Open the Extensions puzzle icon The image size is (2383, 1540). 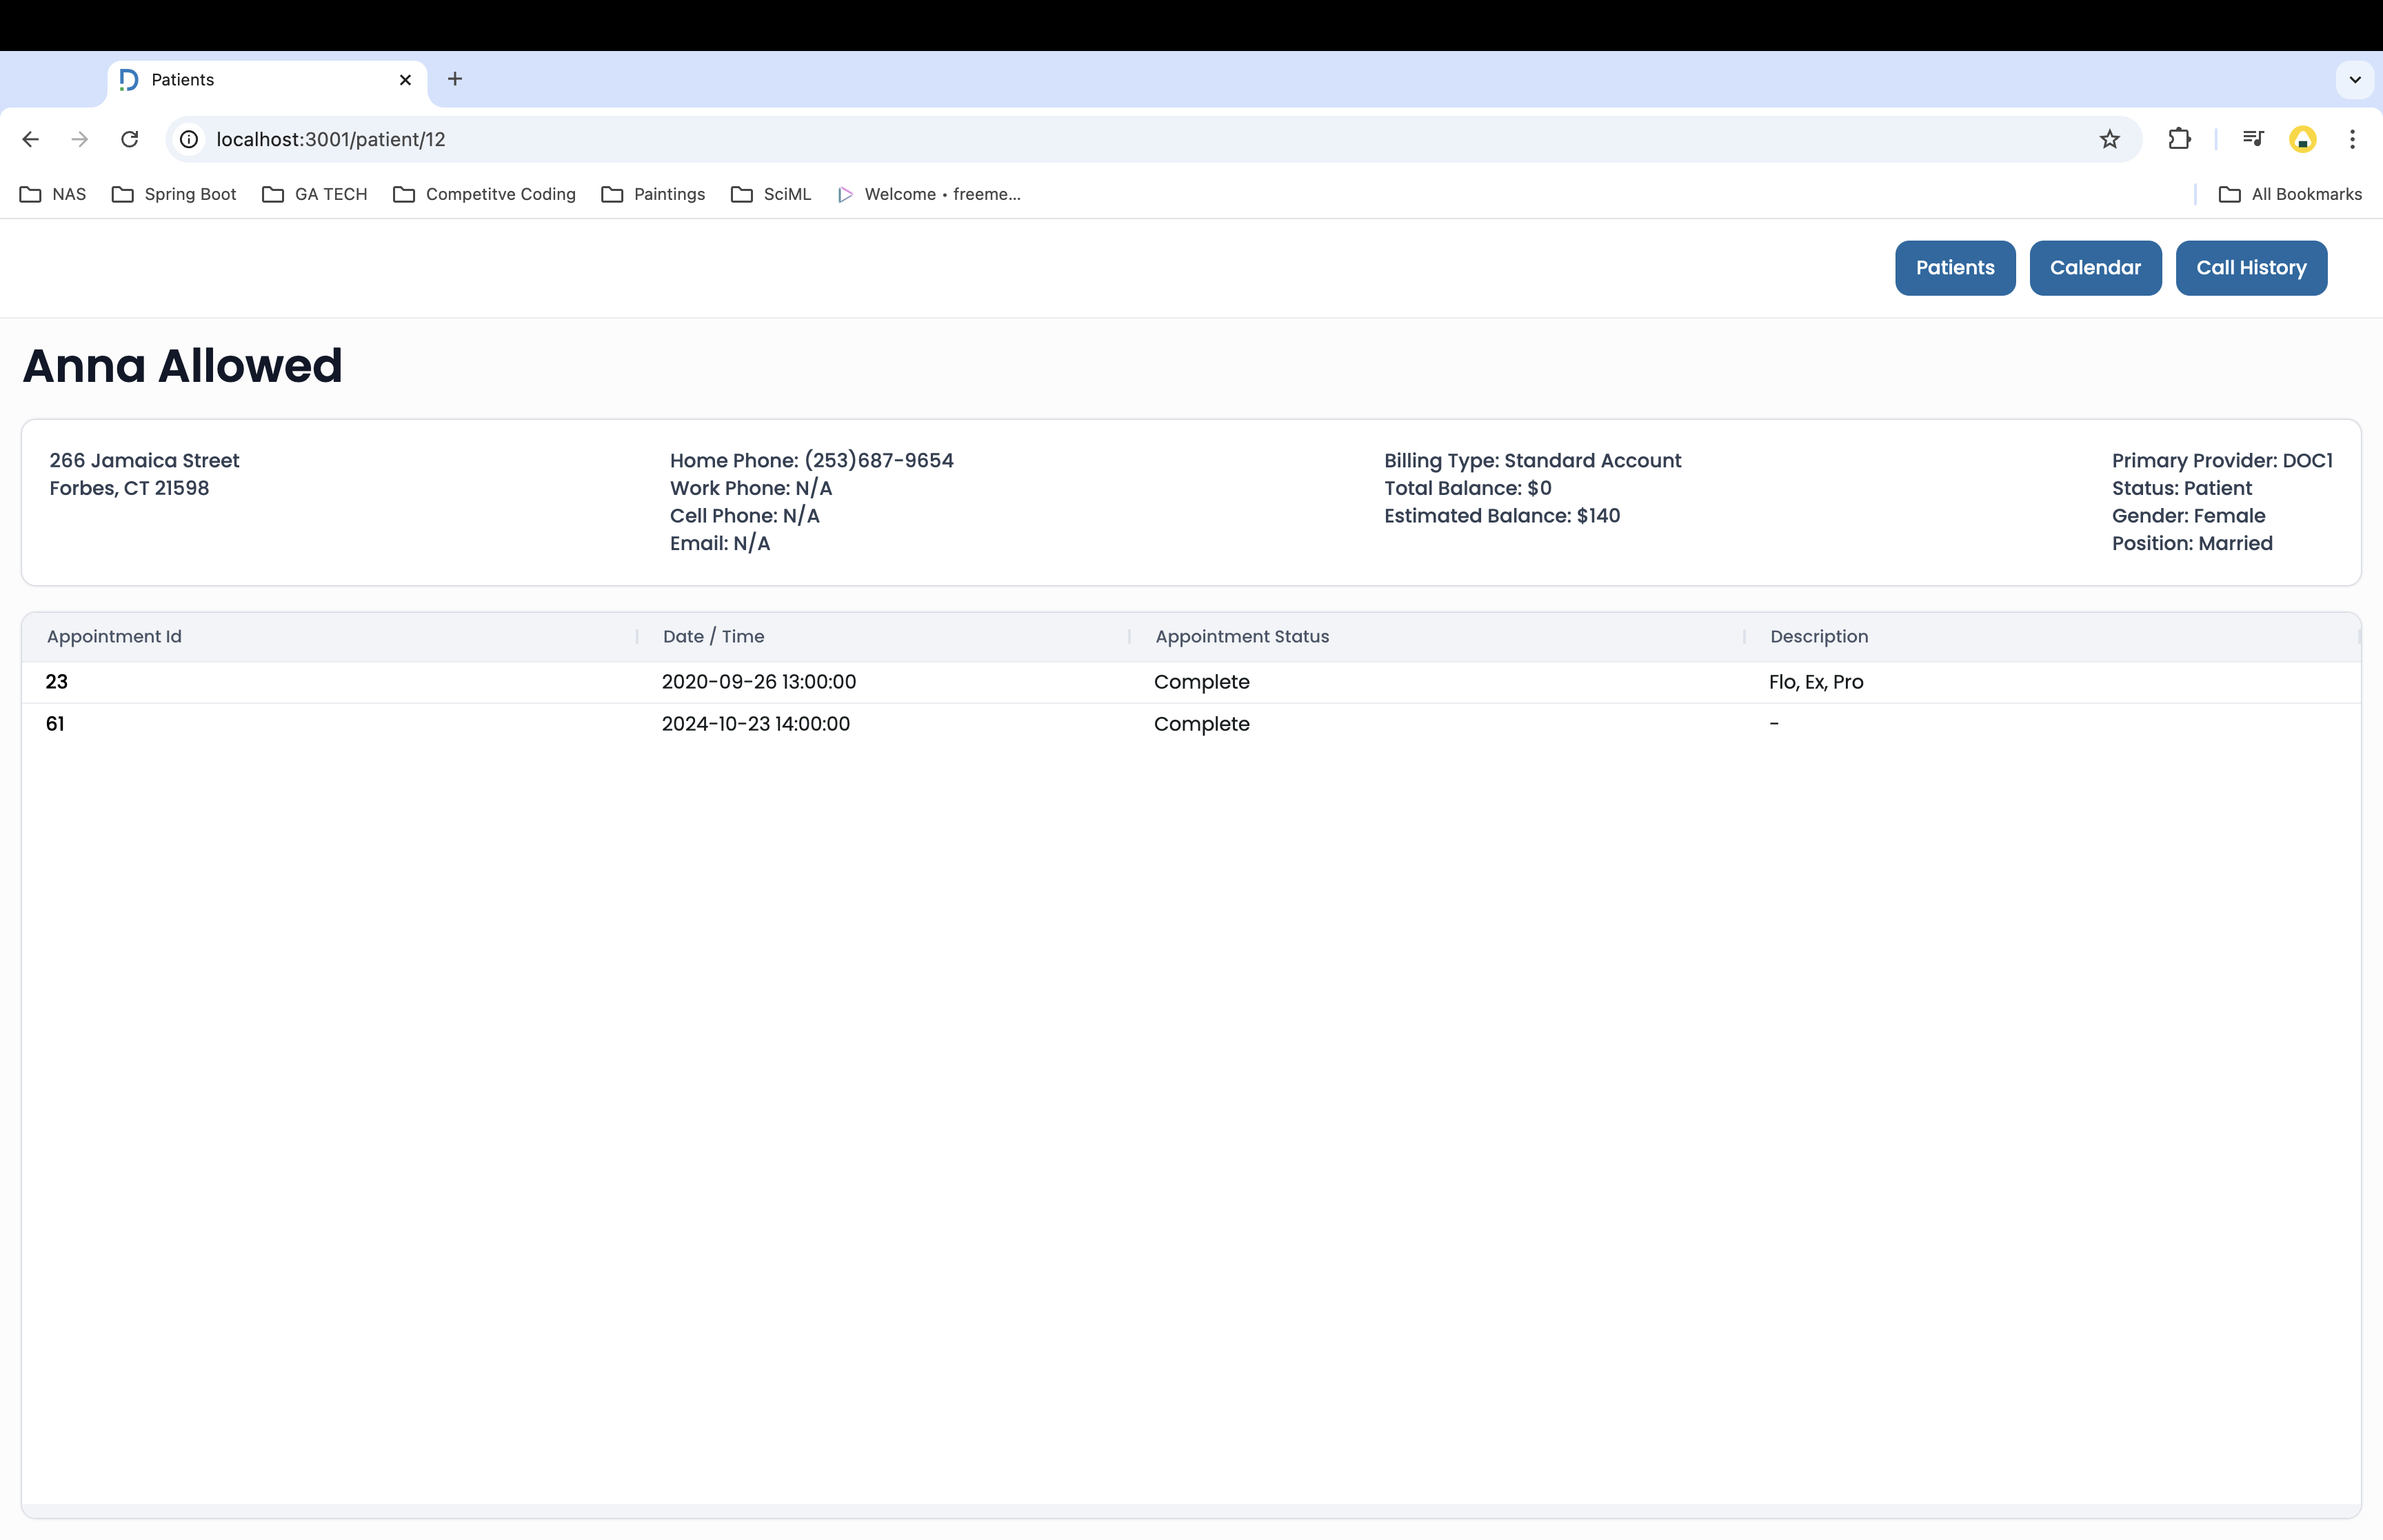2179,139
